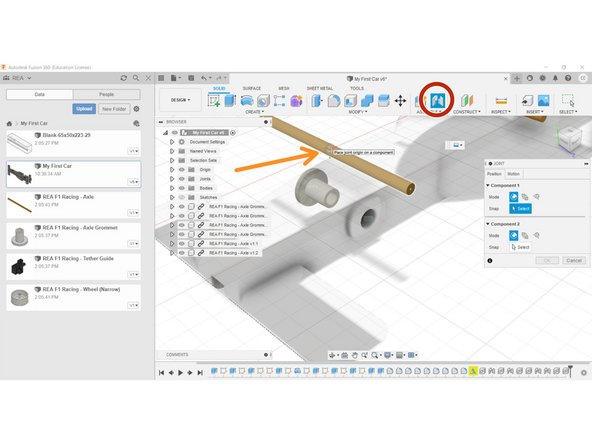Select the Pan hand tool

pyautogui.click(x=355, y=355)
